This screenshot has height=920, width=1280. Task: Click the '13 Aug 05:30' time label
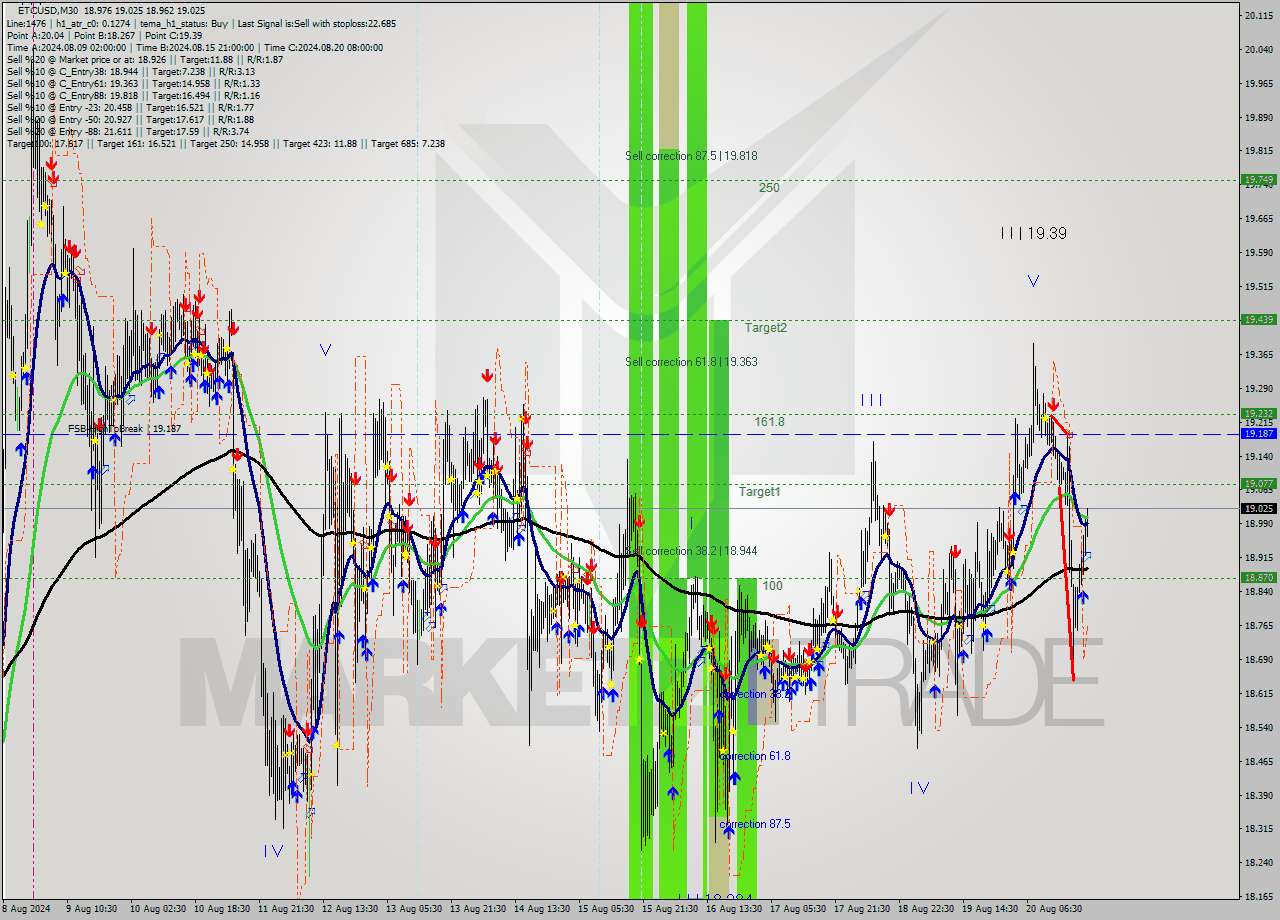[x=414, y=909]
